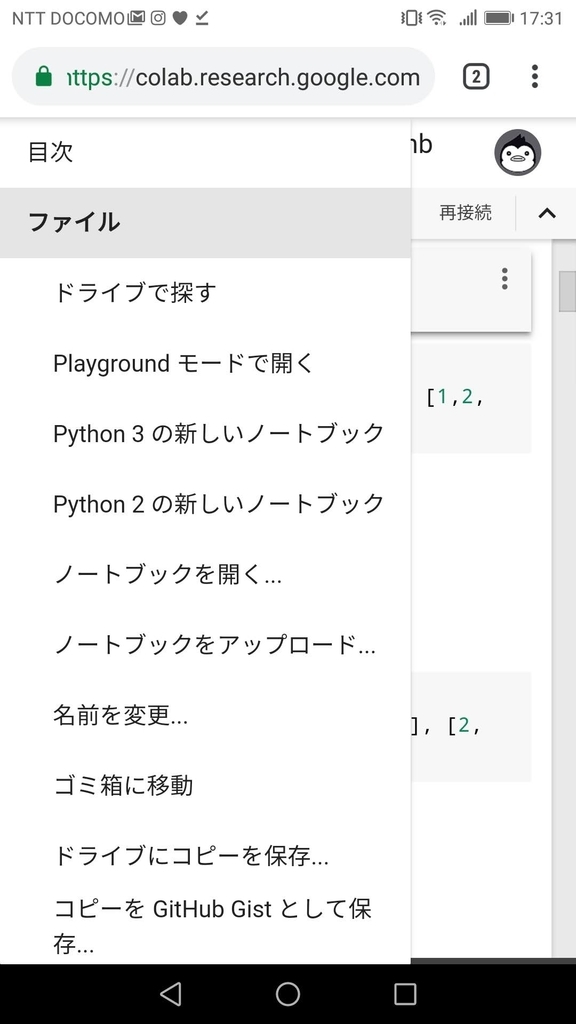Tap the Android home button
The height and width of the screenshot is (1024, 576).
287,994
